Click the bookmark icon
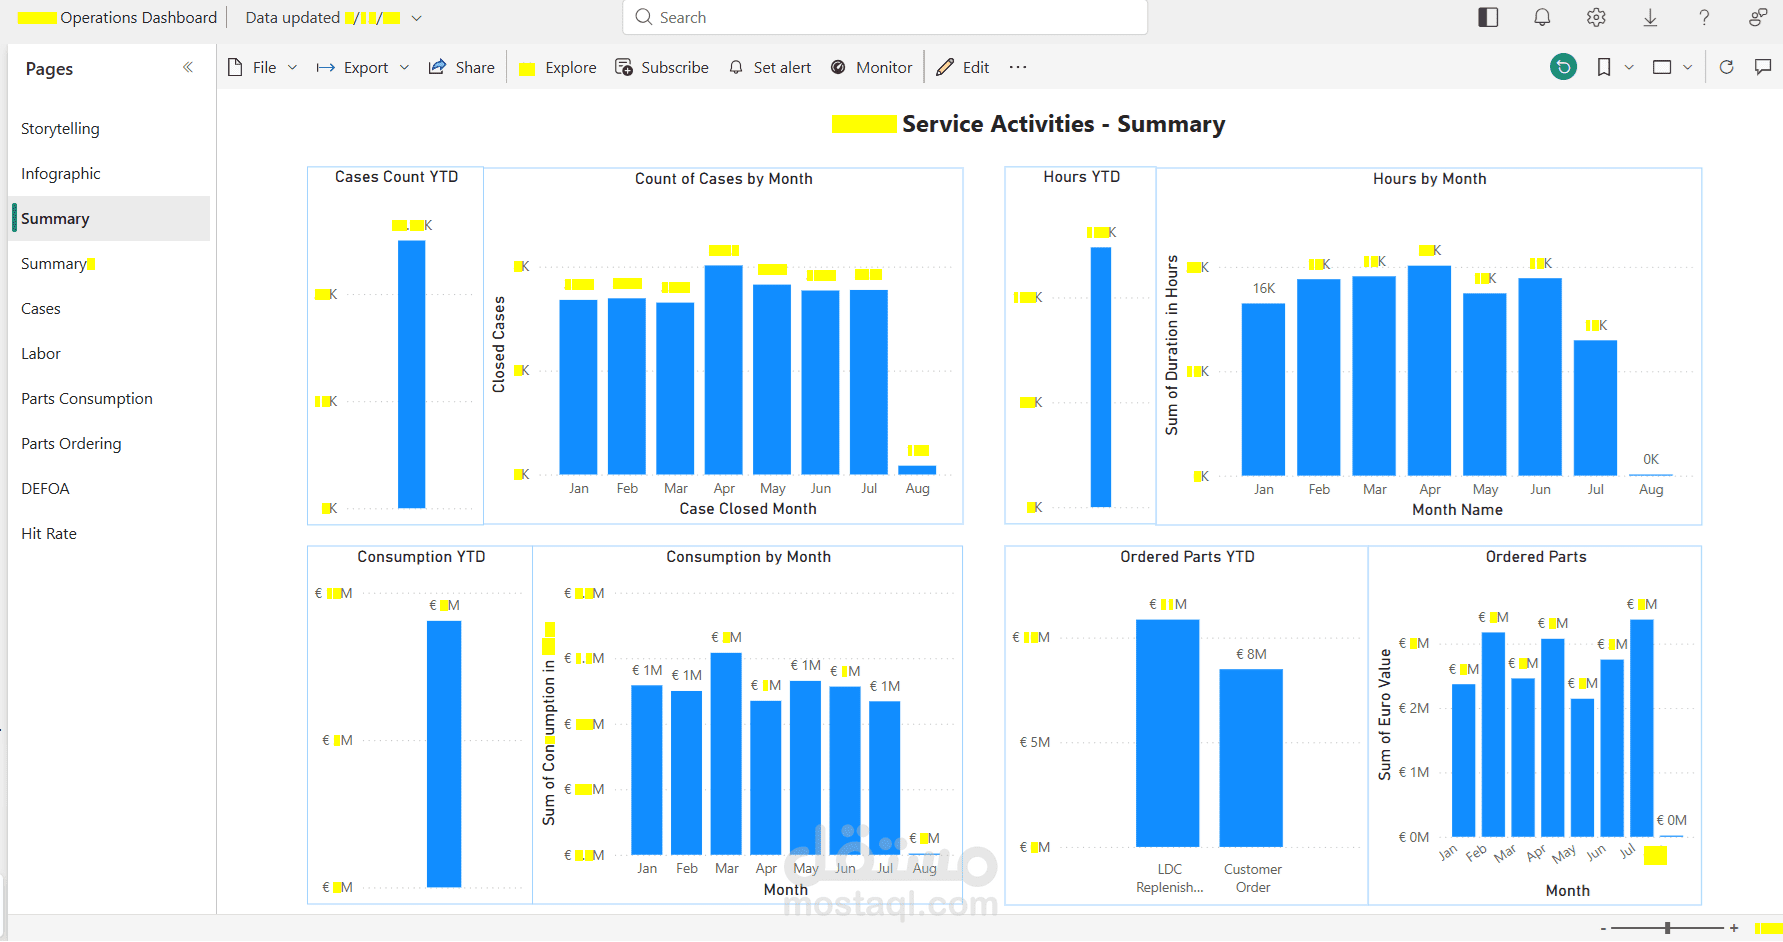 1604,67
